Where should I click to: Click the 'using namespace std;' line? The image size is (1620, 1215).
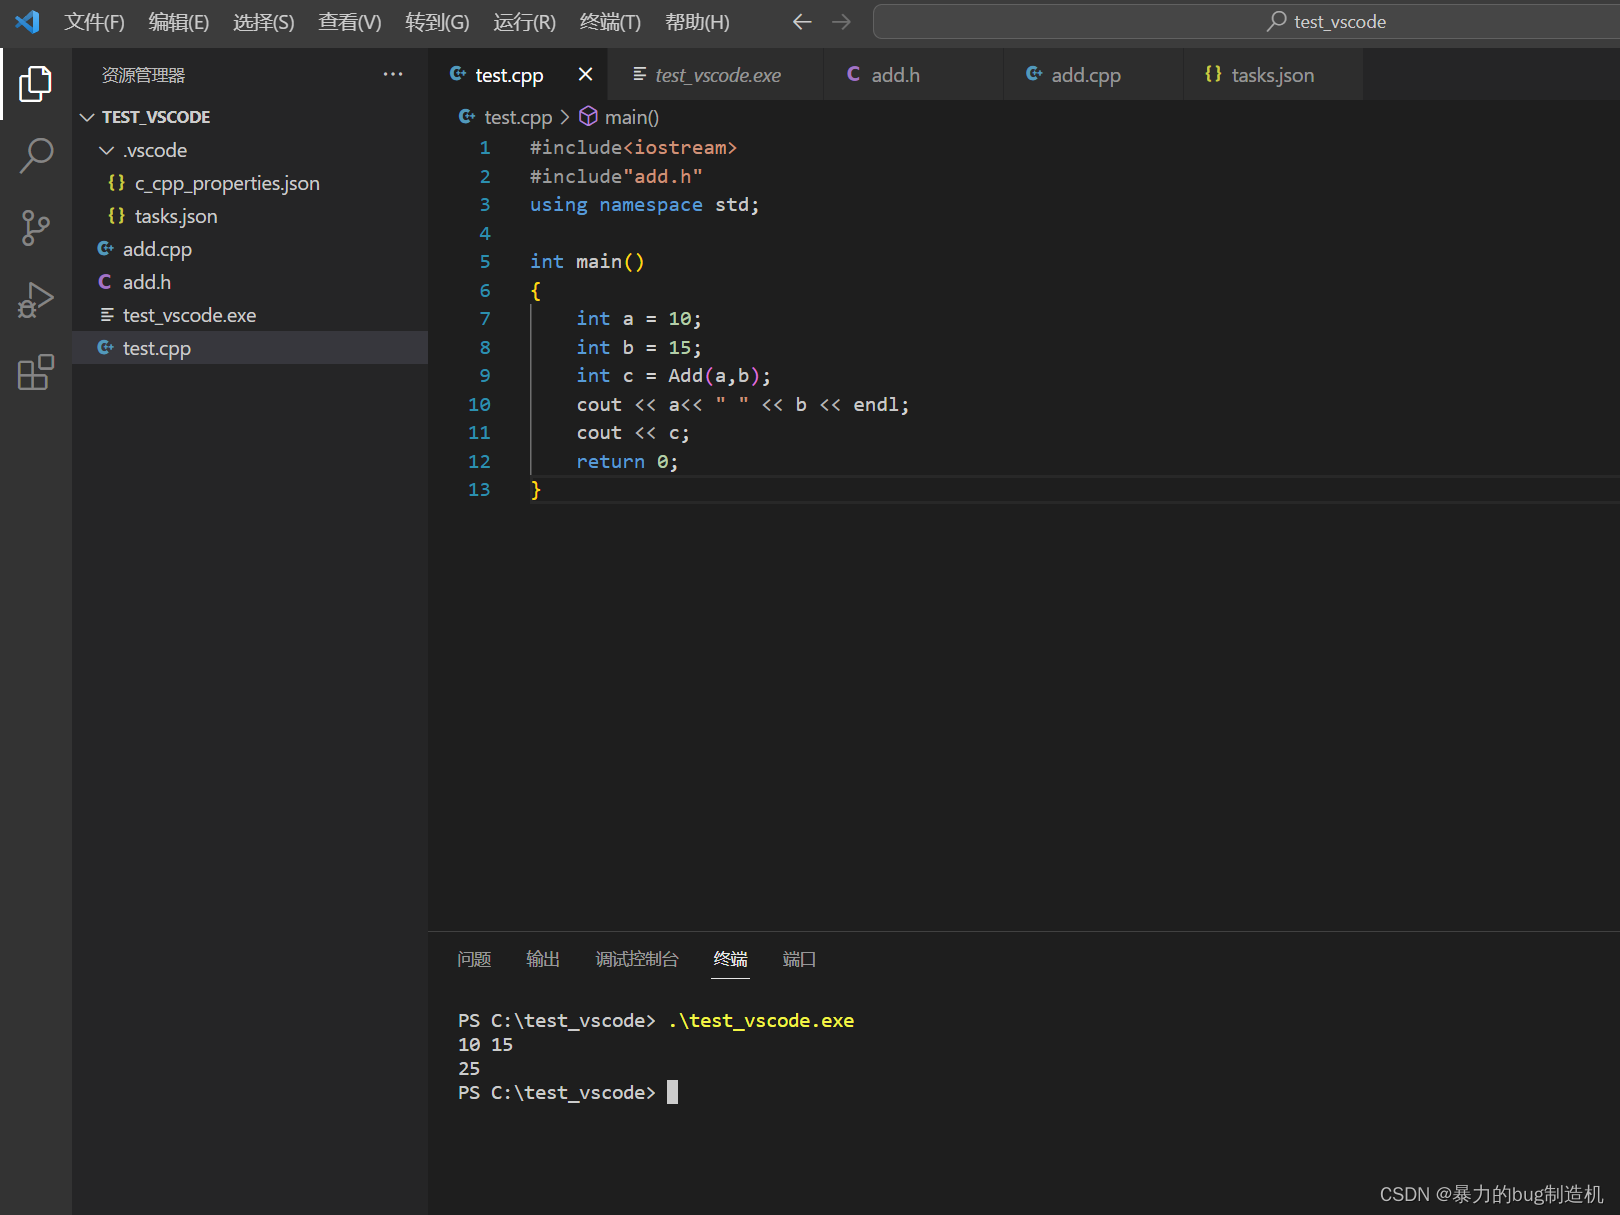pos(644,205)
